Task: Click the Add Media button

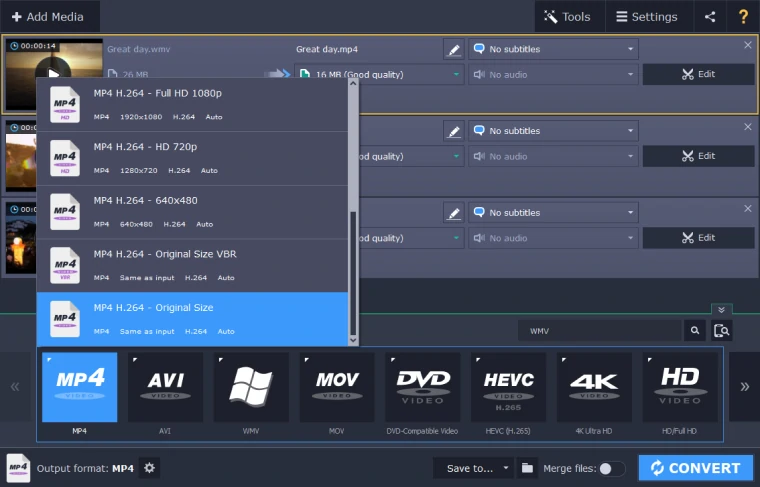Action: (x=48, y=16)
